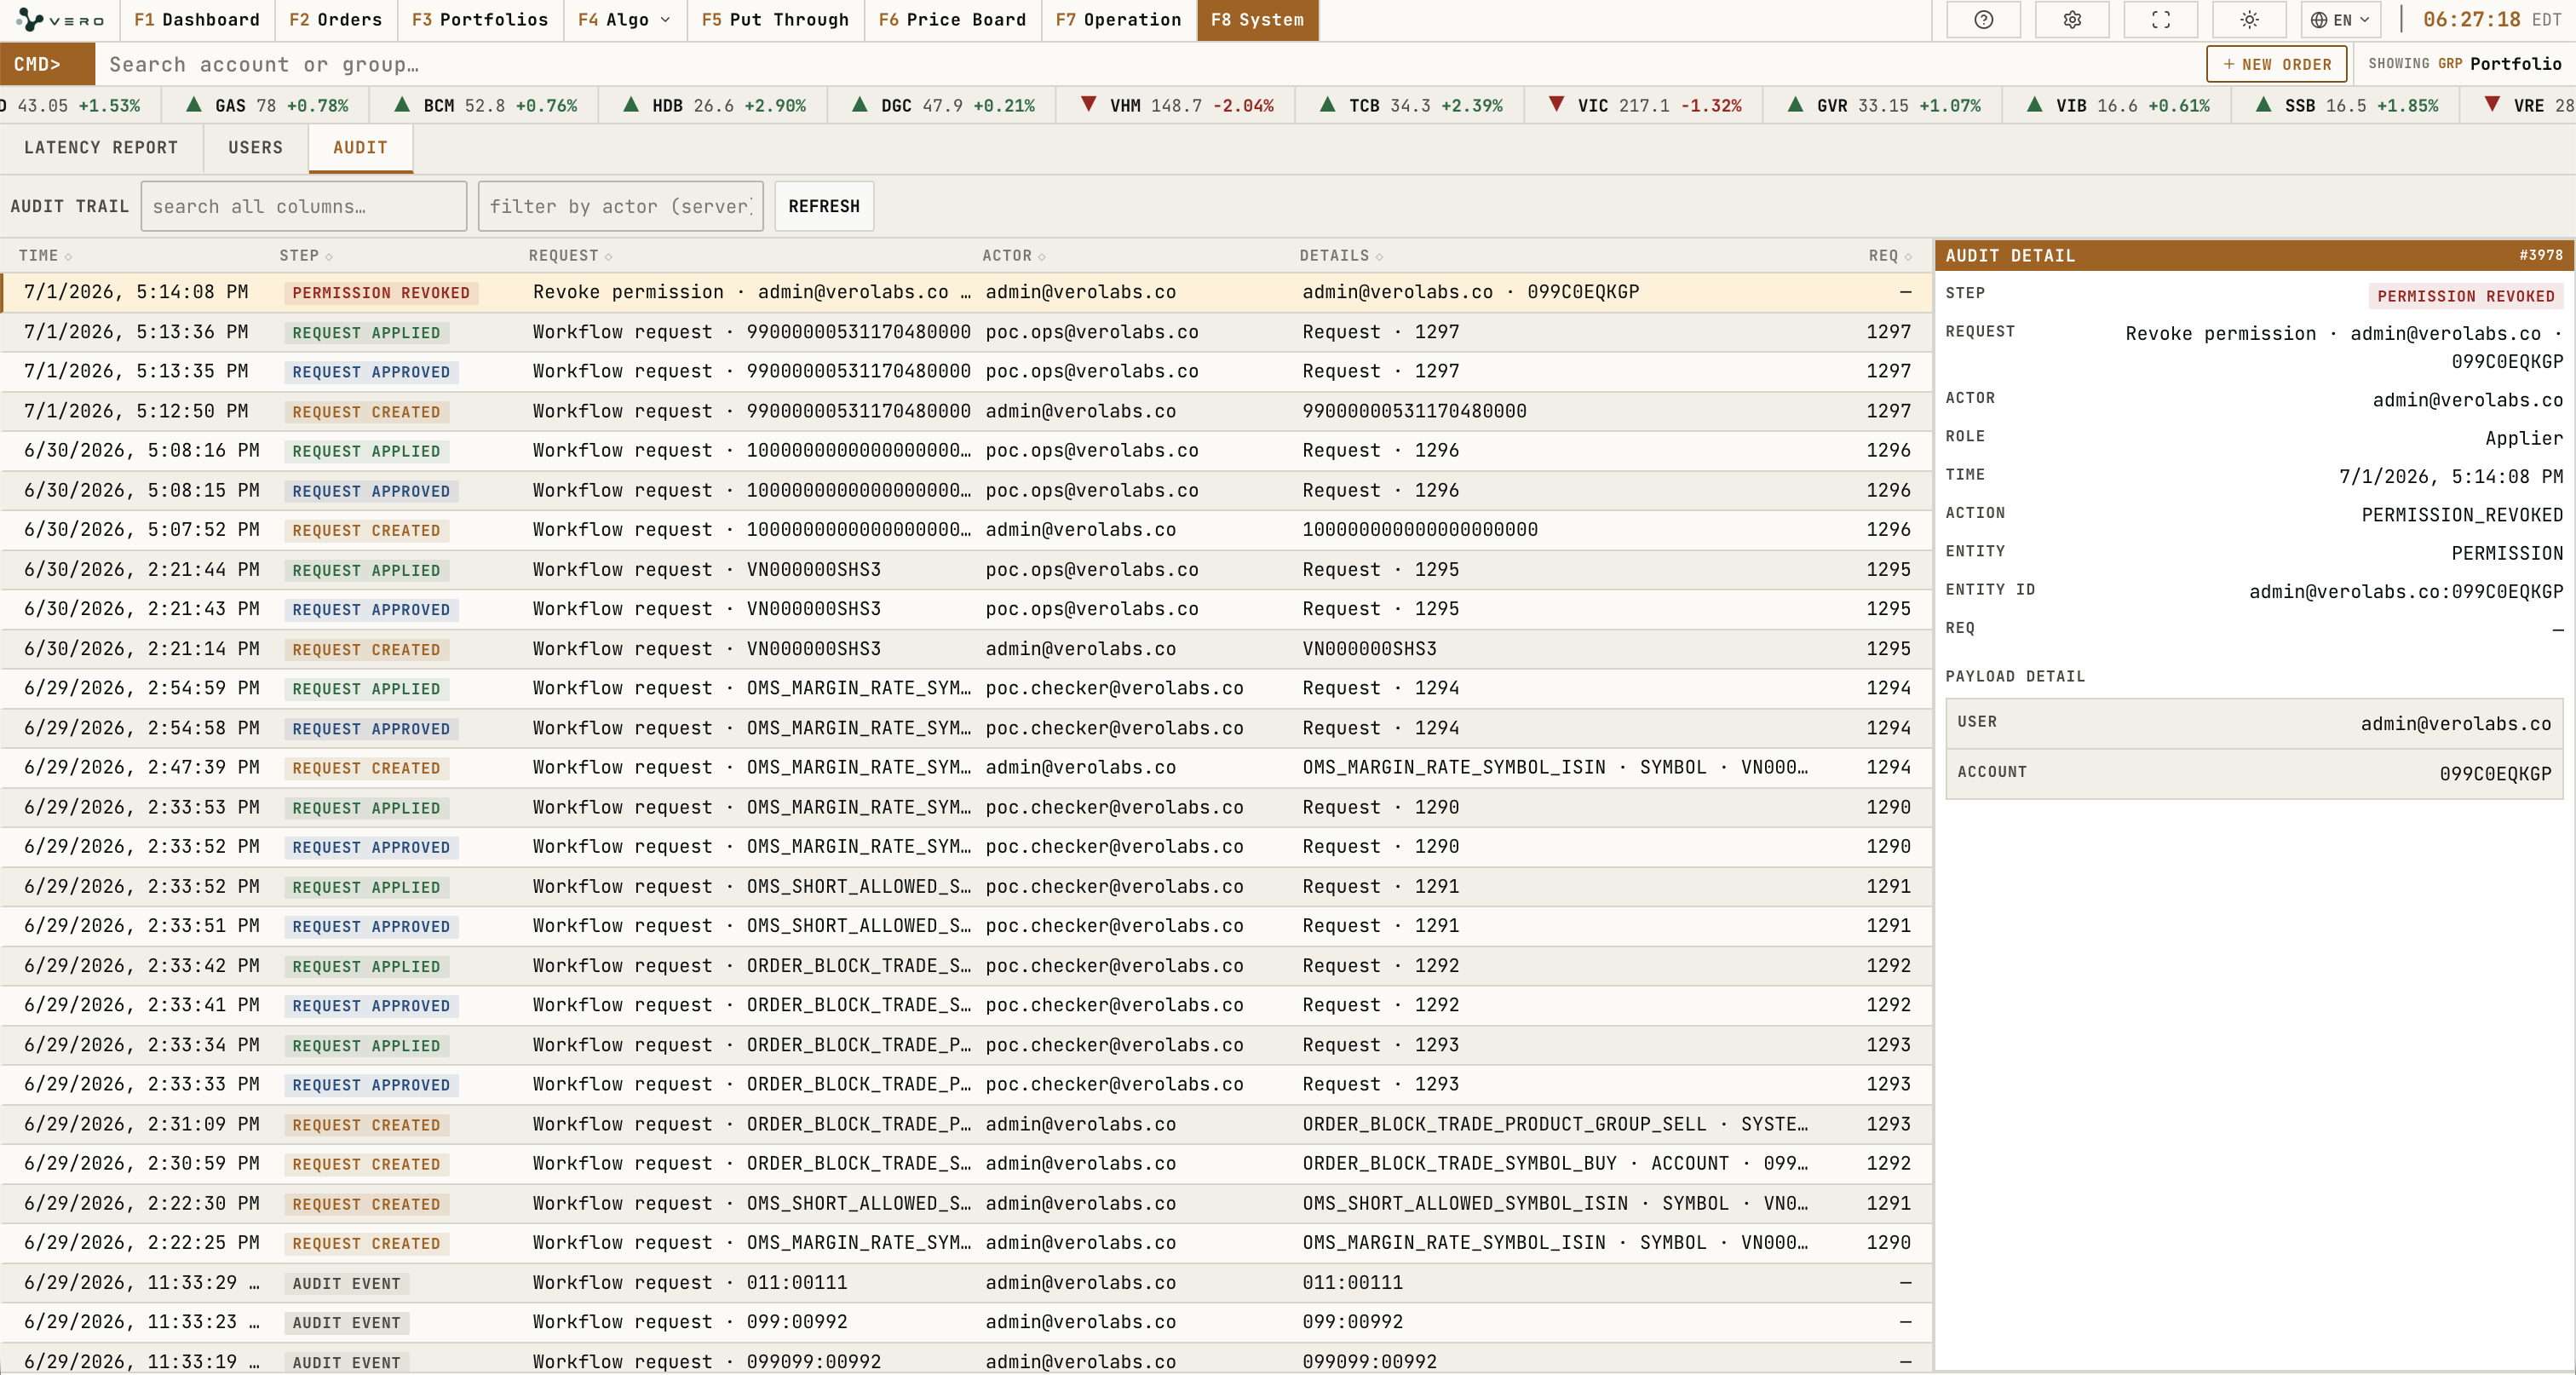Select the F8 System tab
The width and height of the screenshot is (2576, 1375).
(1257, 20)
